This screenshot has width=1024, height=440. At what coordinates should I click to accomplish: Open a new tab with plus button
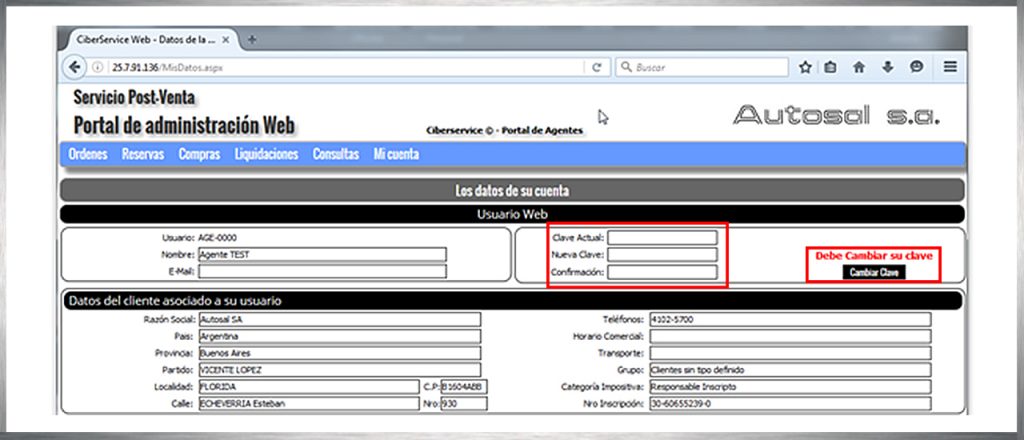tap(252, 39)
